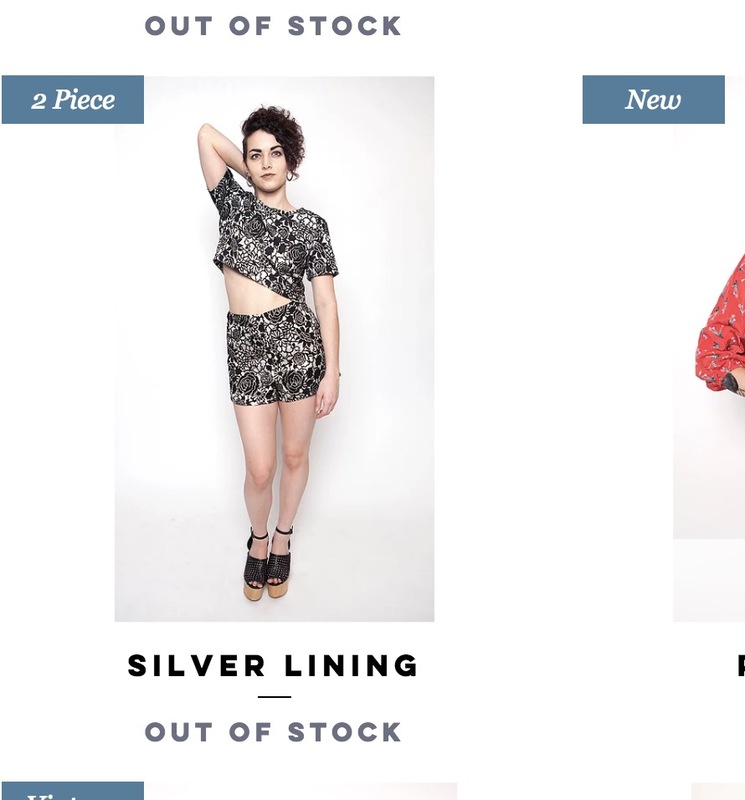Open the Silver Lining product photo
Image resolution: width=745 pixels, height=800 pixels.
(275, 349)
